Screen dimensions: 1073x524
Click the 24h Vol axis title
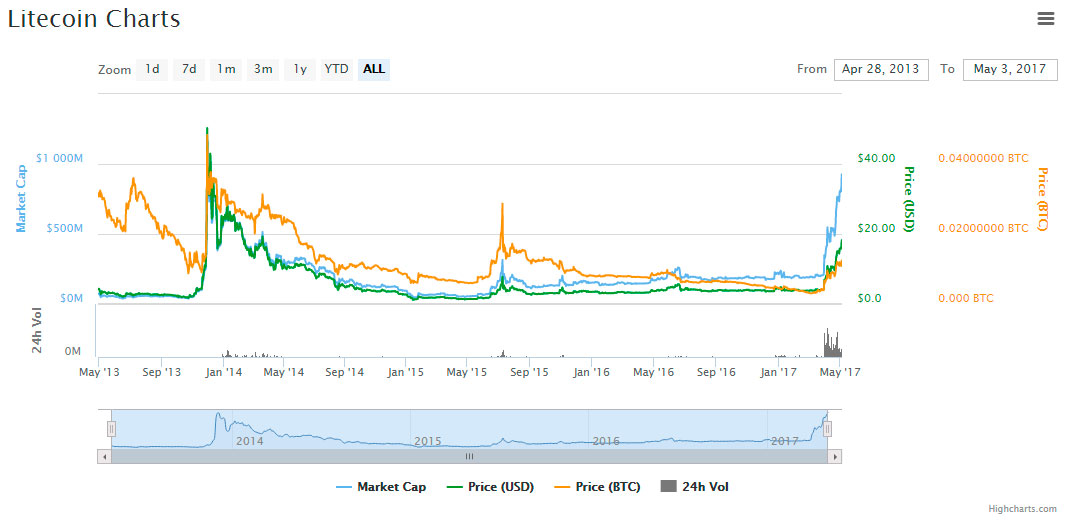[38, 332]
